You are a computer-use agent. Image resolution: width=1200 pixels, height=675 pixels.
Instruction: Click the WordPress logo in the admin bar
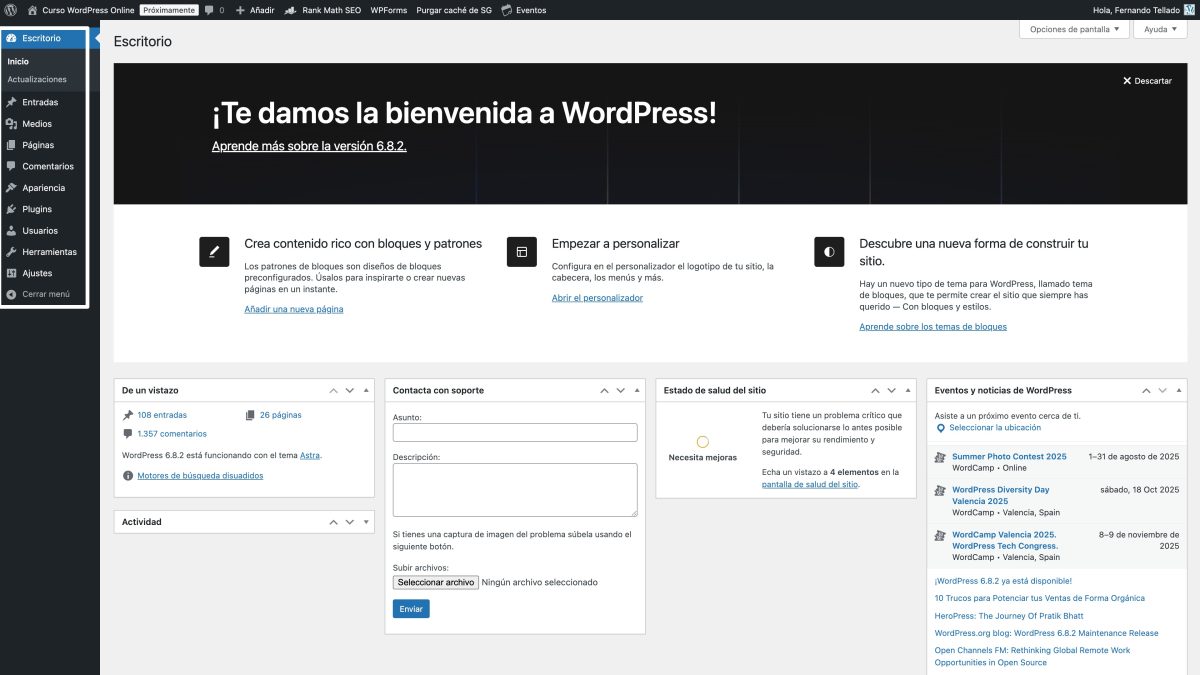[13, 11]
